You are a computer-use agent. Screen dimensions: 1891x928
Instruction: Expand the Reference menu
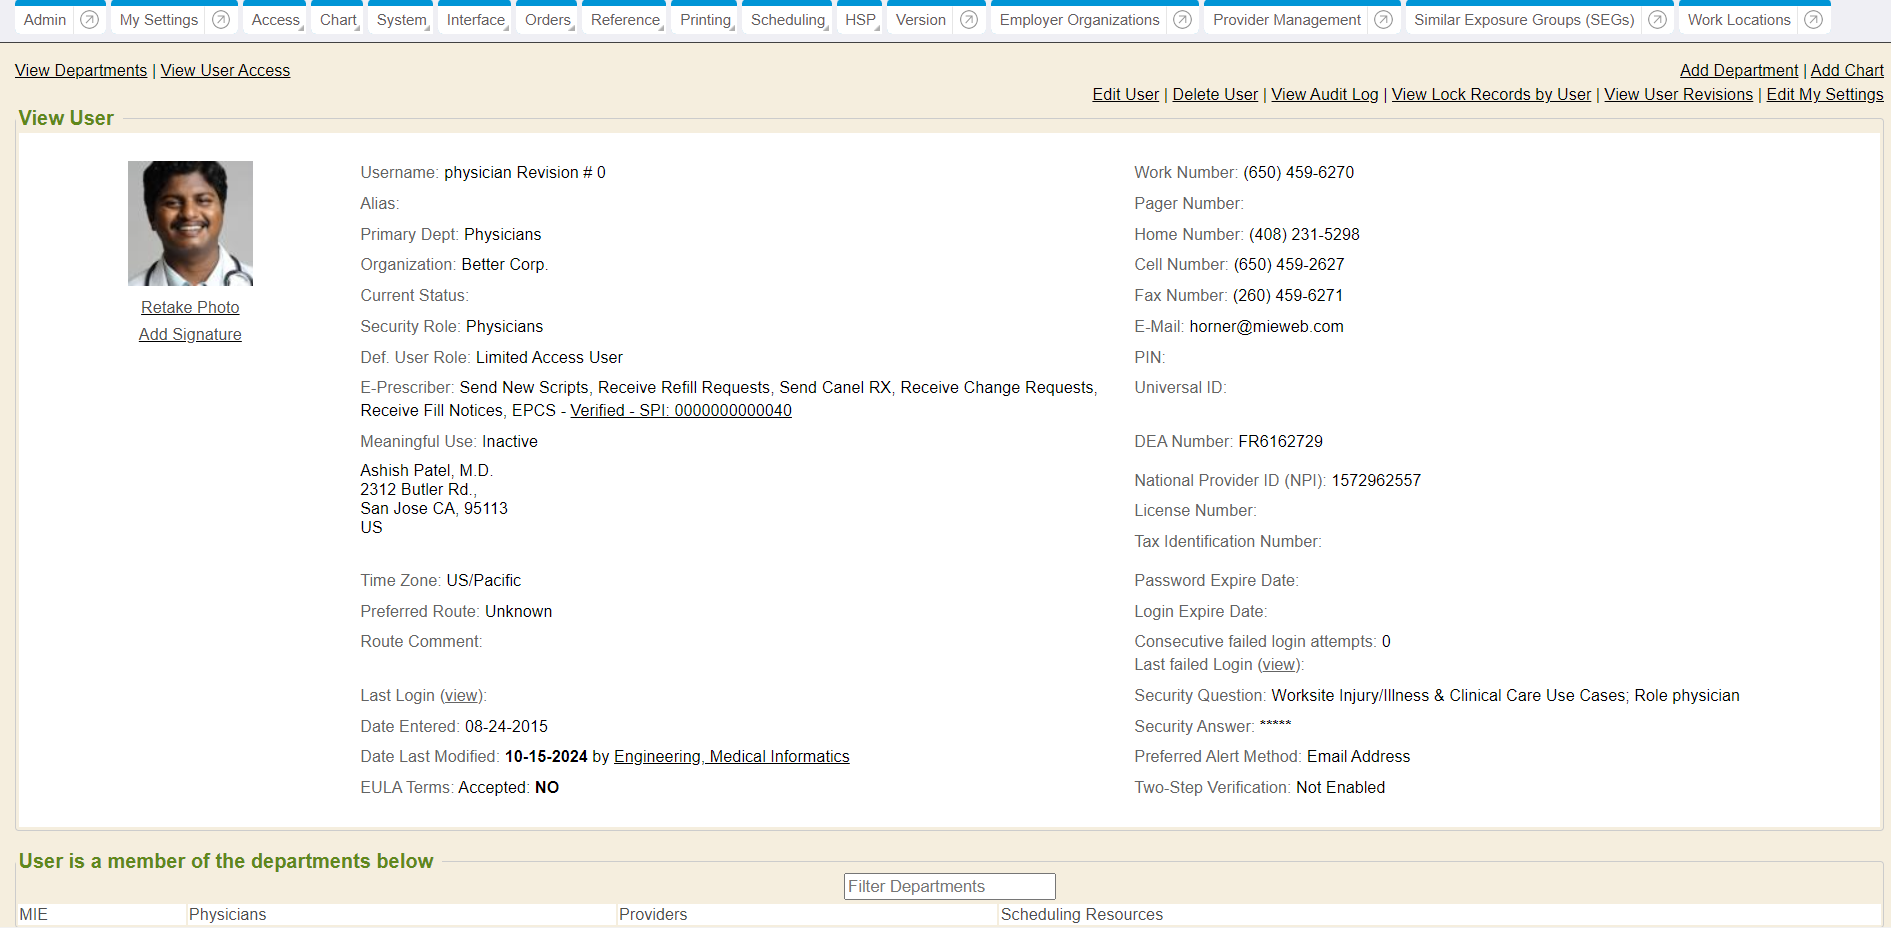pyautogui.click(x=625, y=20)
